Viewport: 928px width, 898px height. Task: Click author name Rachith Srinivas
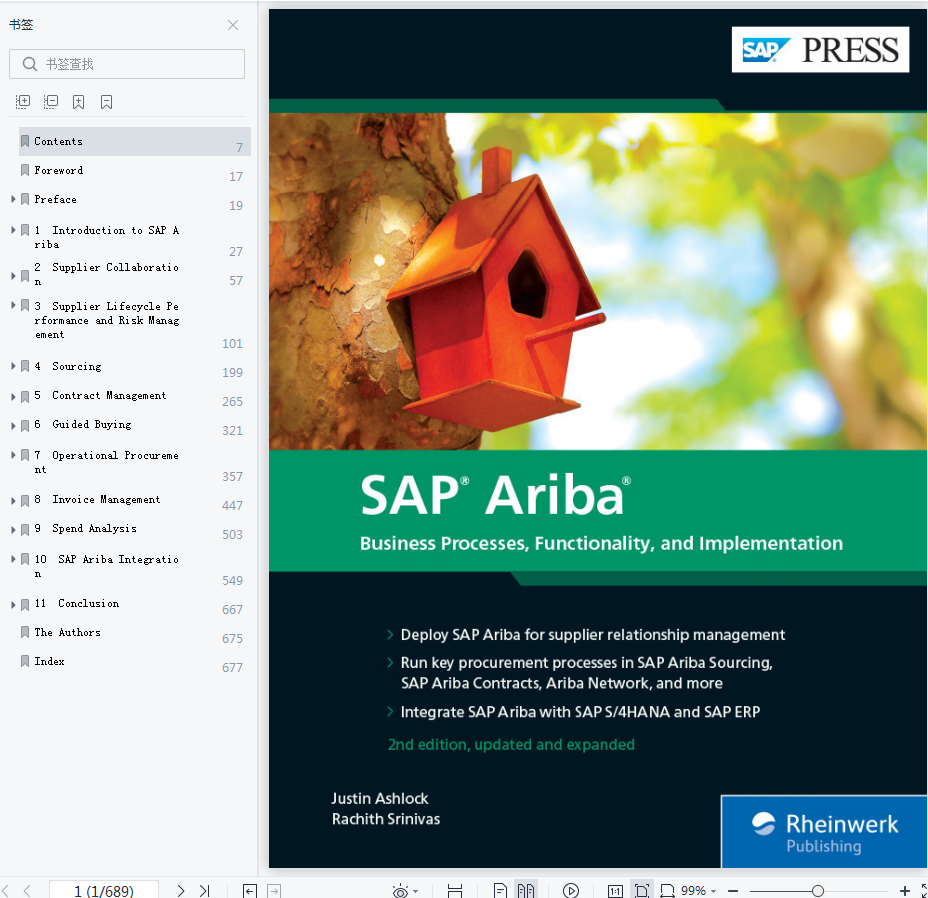coord(386,819)
